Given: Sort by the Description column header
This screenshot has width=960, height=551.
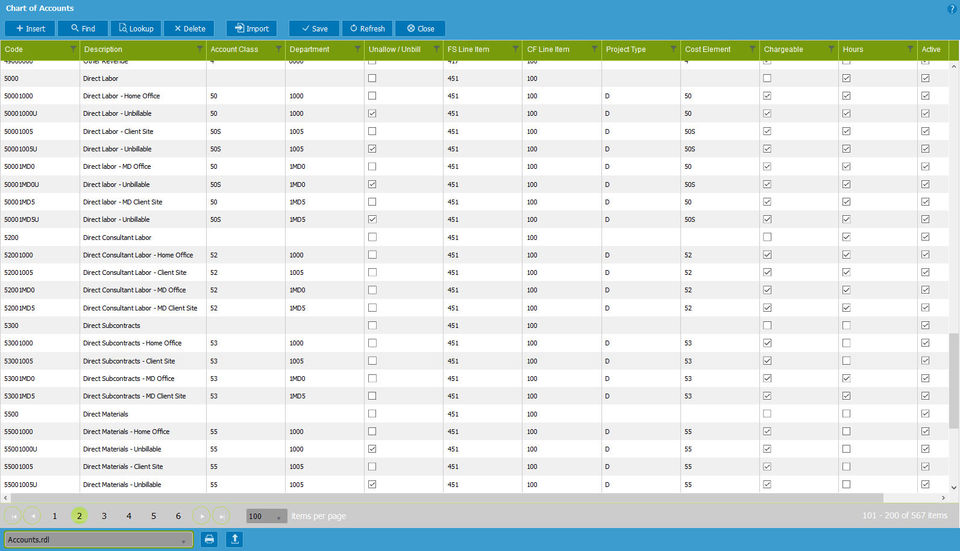Looking at the screenshot, I should pyautogui.click(x=103, y=49).
